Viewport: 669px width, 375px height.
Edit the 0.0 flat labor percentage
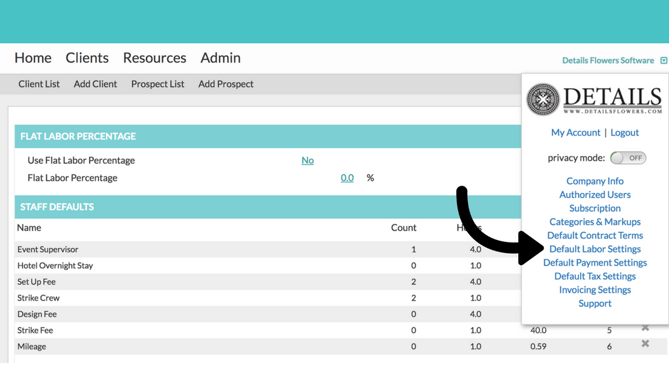tap(347, 178)
